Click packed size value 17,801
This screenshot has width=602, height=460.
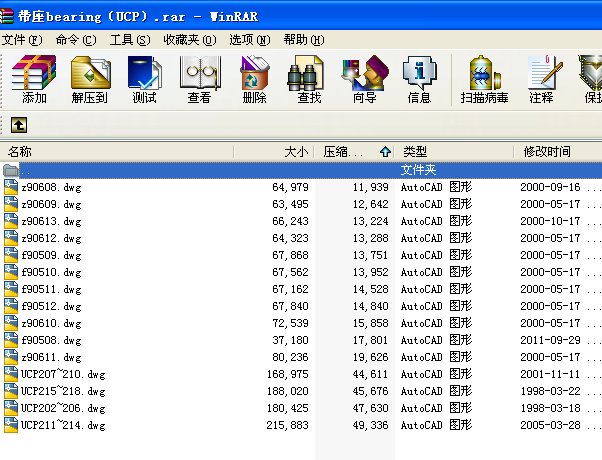click(x=370, y=340)
